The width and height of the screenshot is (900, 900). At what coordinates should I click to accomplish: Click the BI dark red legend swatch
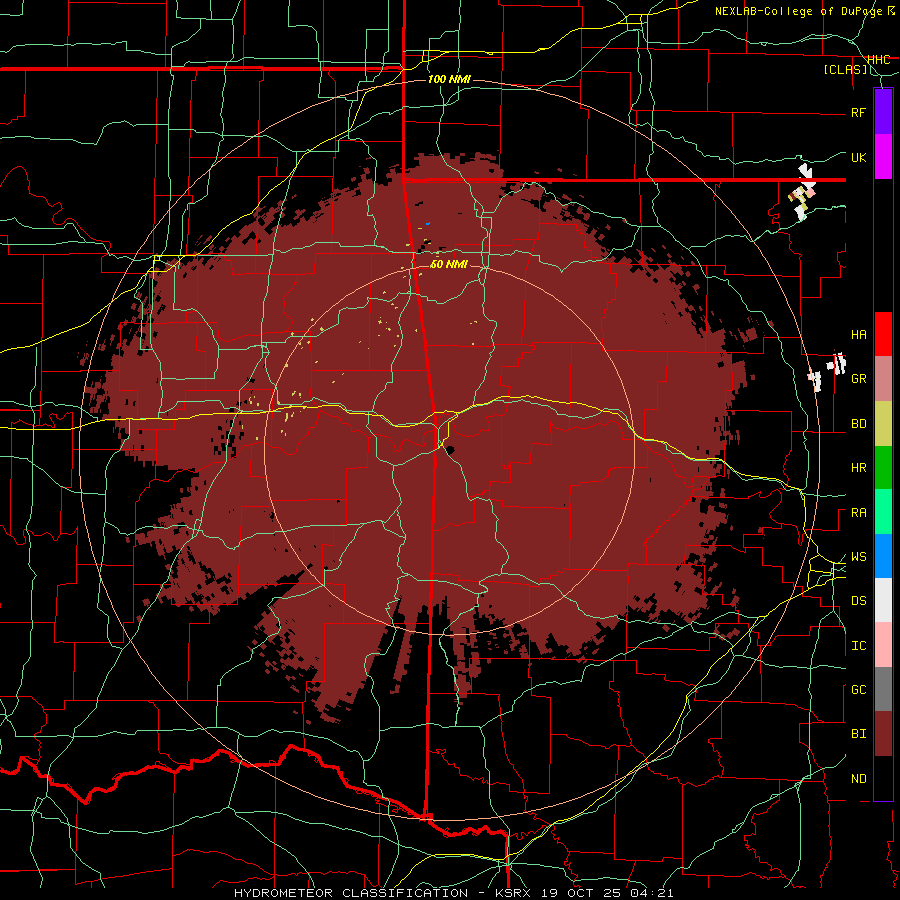883,734
